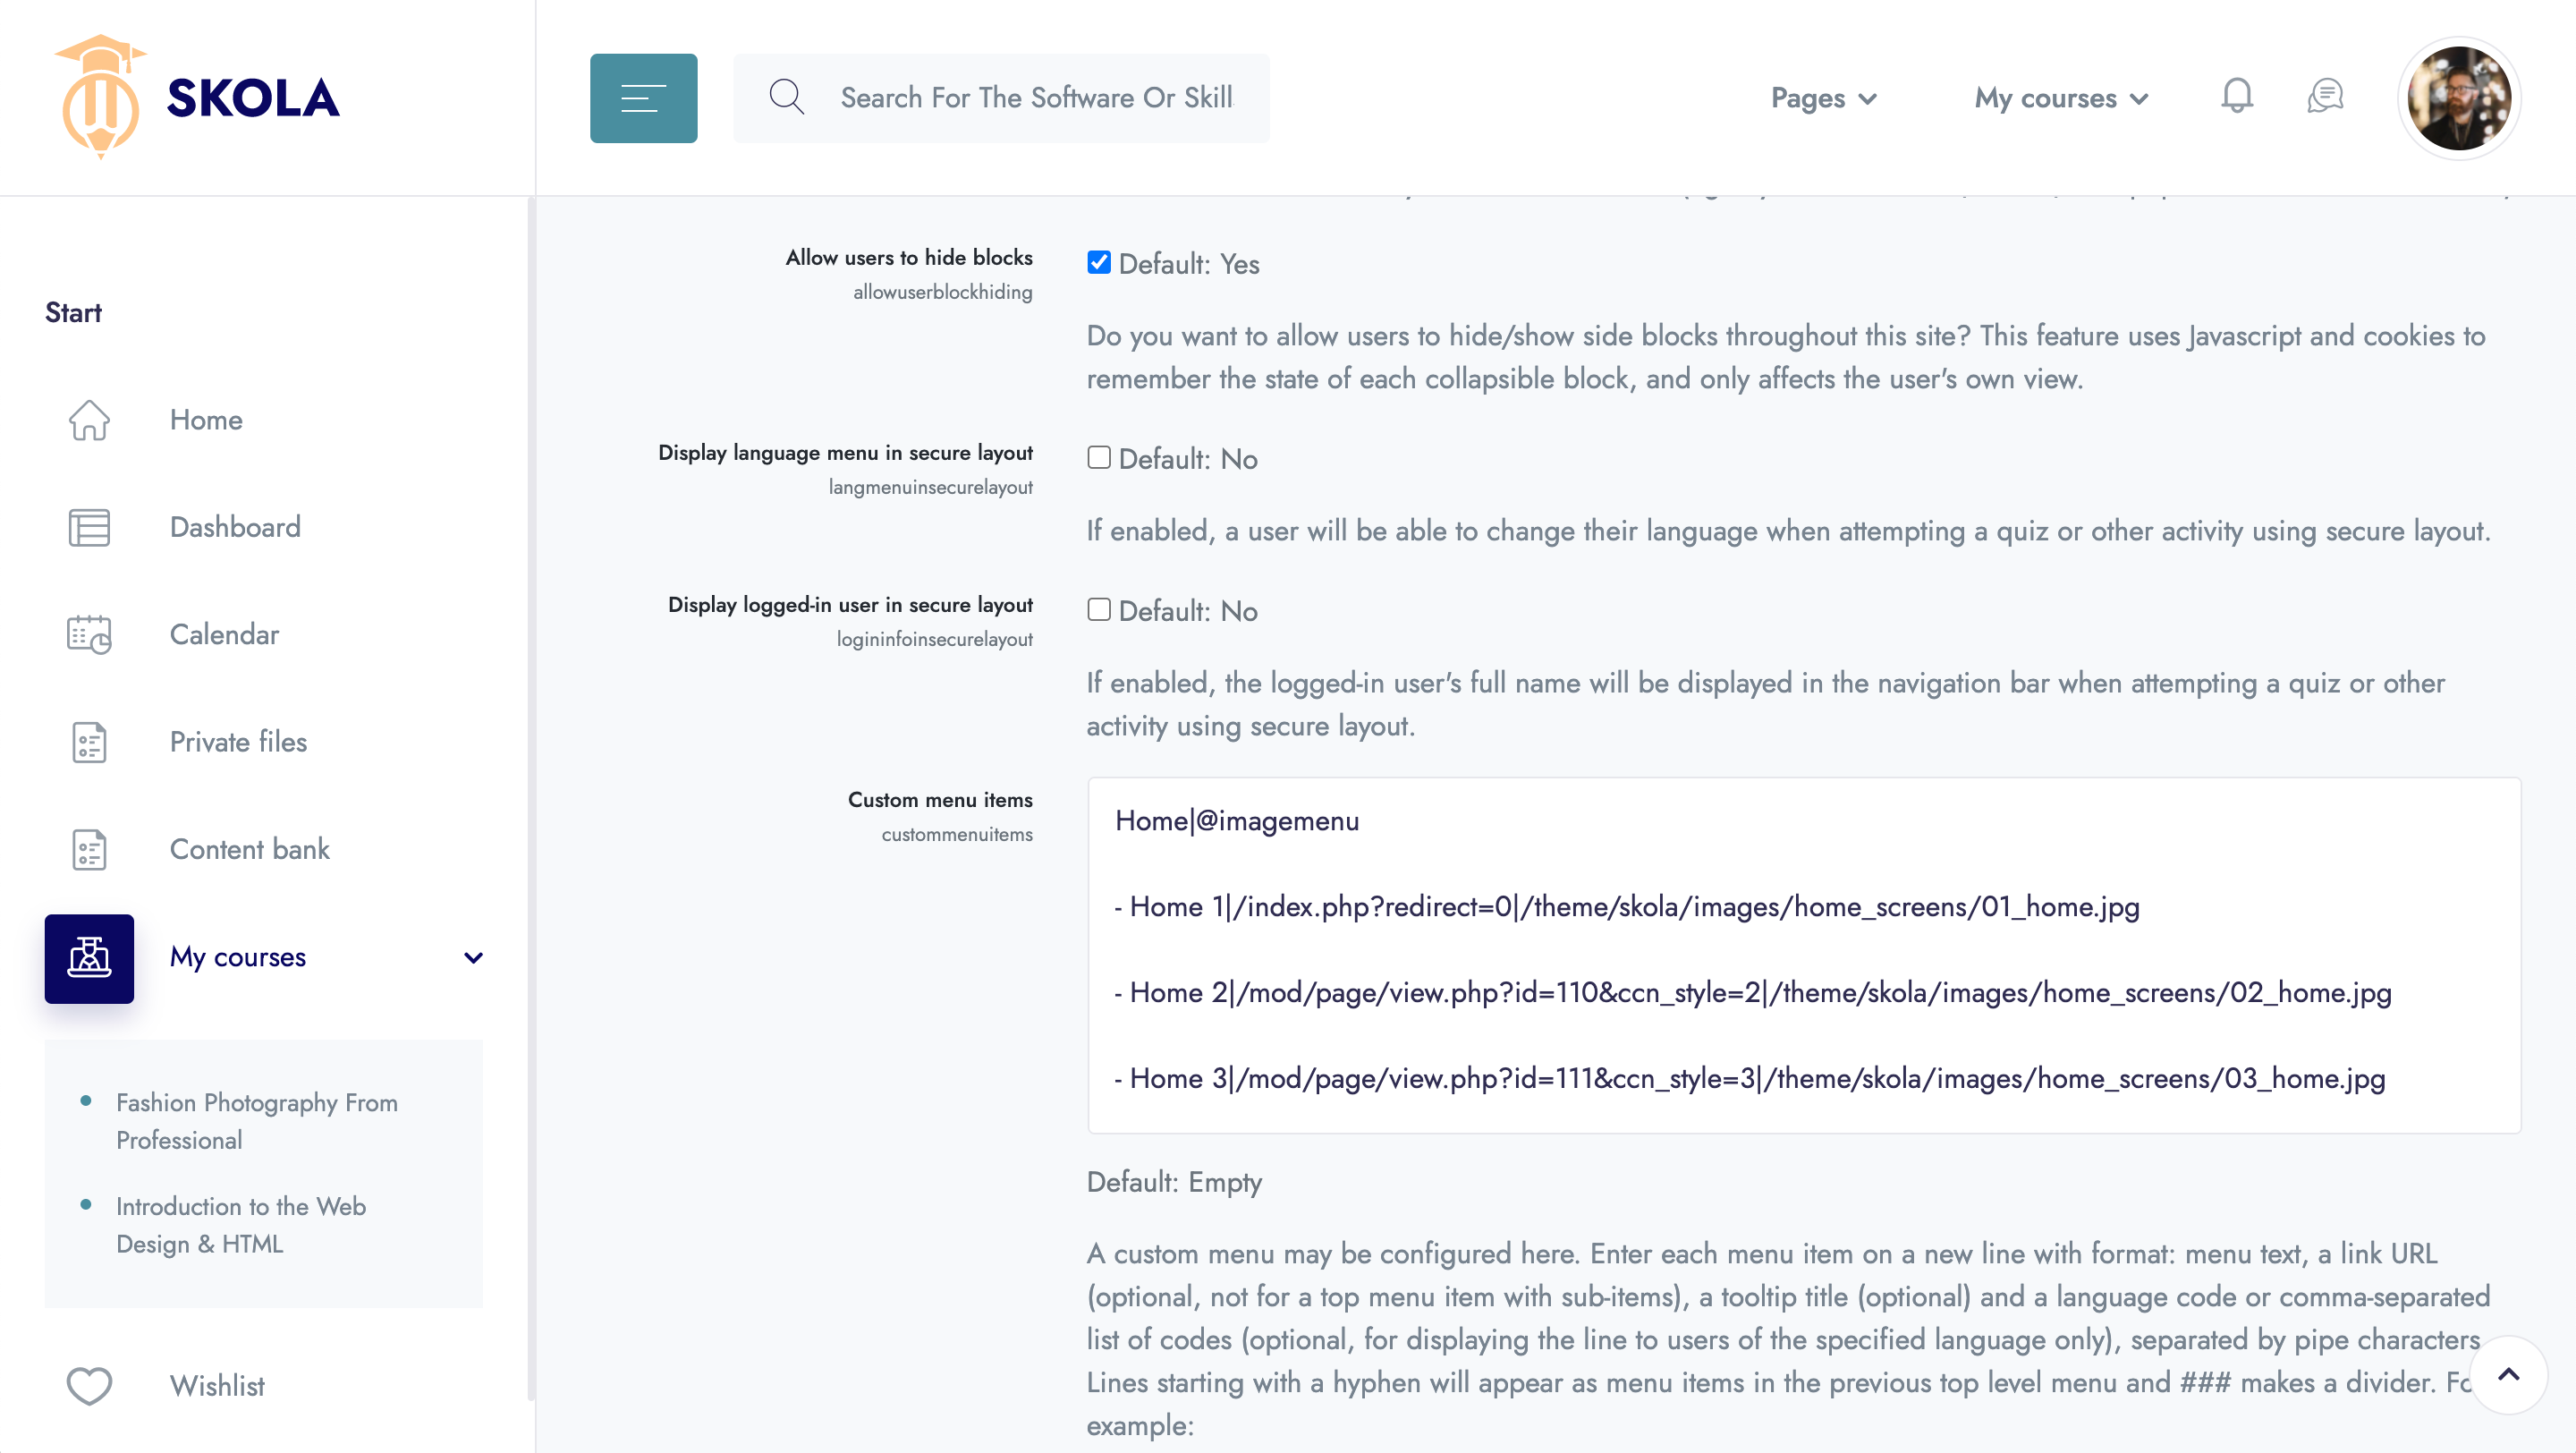Go to Home in sidebar

[206, 420]
